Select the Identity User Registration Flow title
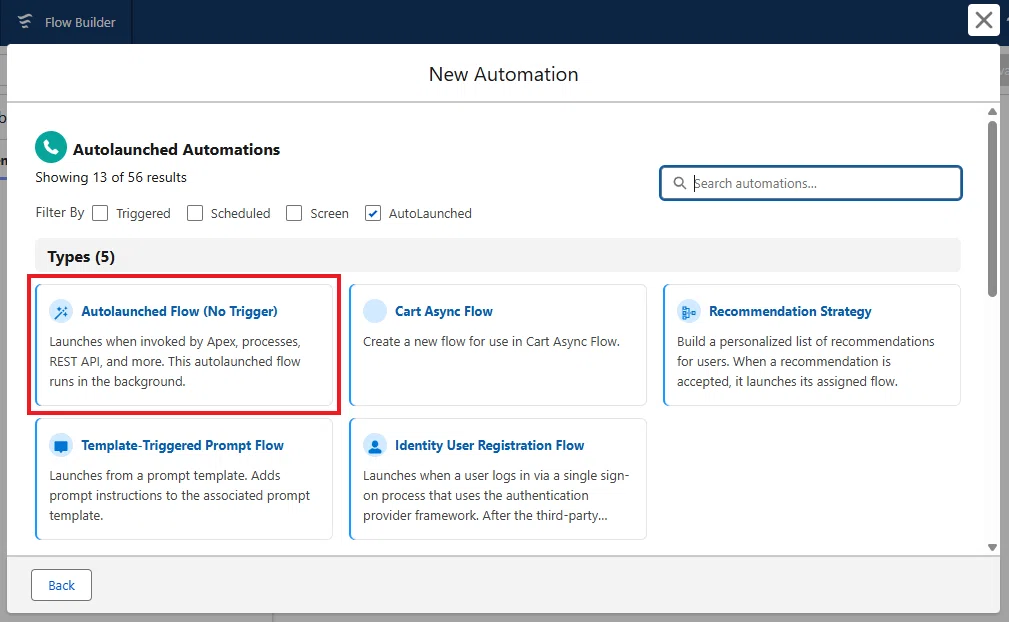Image resolution: width=1009 pixels, height=622 pixels. (x=490, y=445)
